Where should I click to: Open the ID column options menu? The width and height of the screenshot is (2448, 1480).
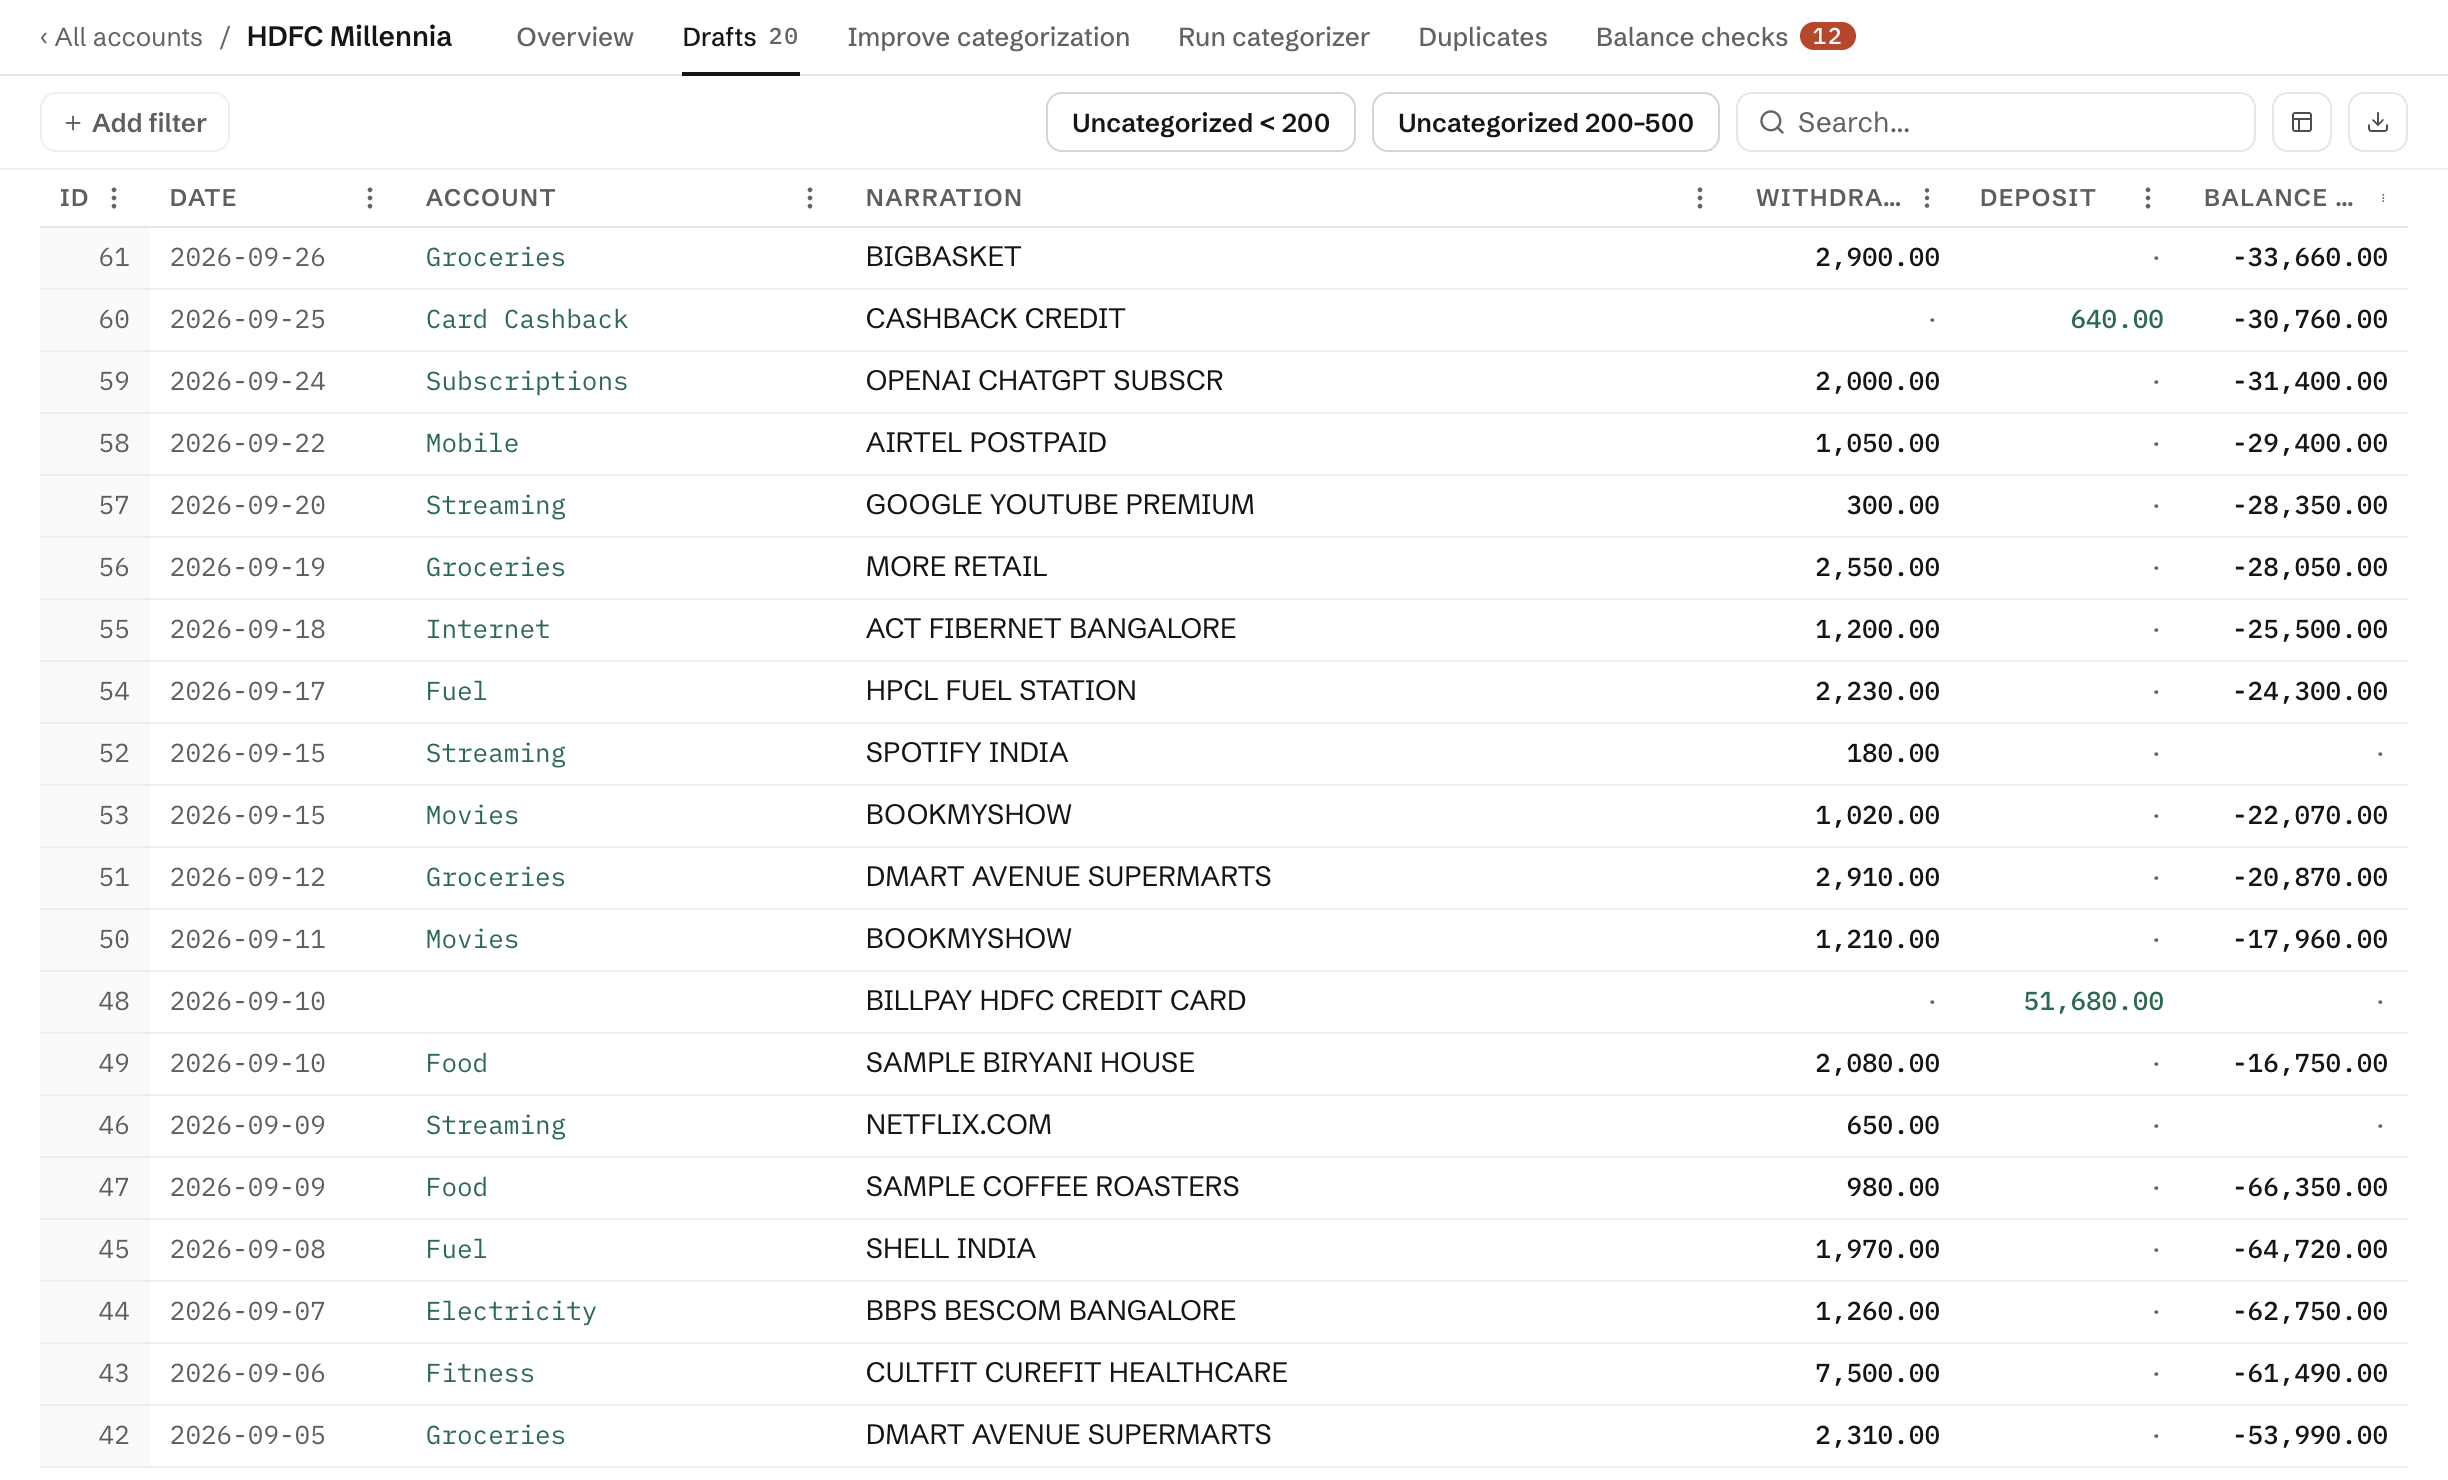point(114,198)
